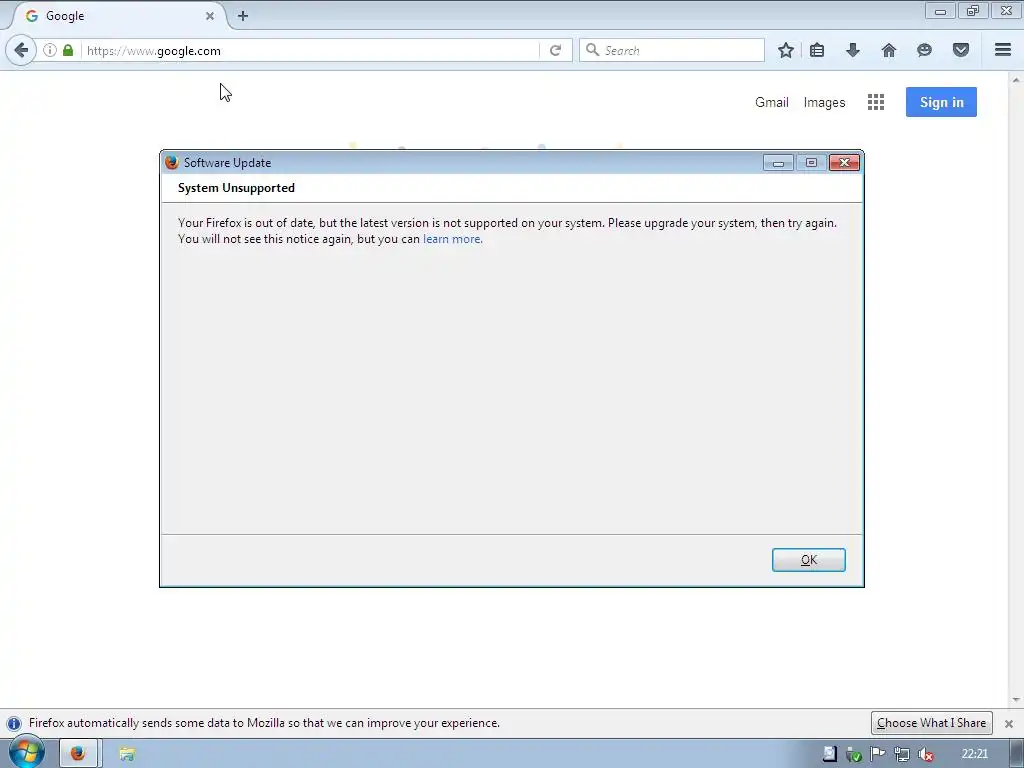Click the System Unsupported heading text
Image resolution: width=1024 pixels, height=768 pixels.
[x=236, y=188]
